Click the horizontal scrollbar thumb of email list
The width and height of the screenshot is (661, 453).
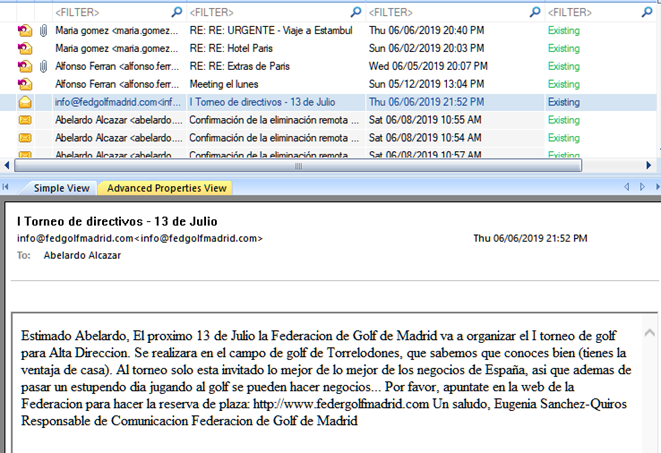coord(298,165)
